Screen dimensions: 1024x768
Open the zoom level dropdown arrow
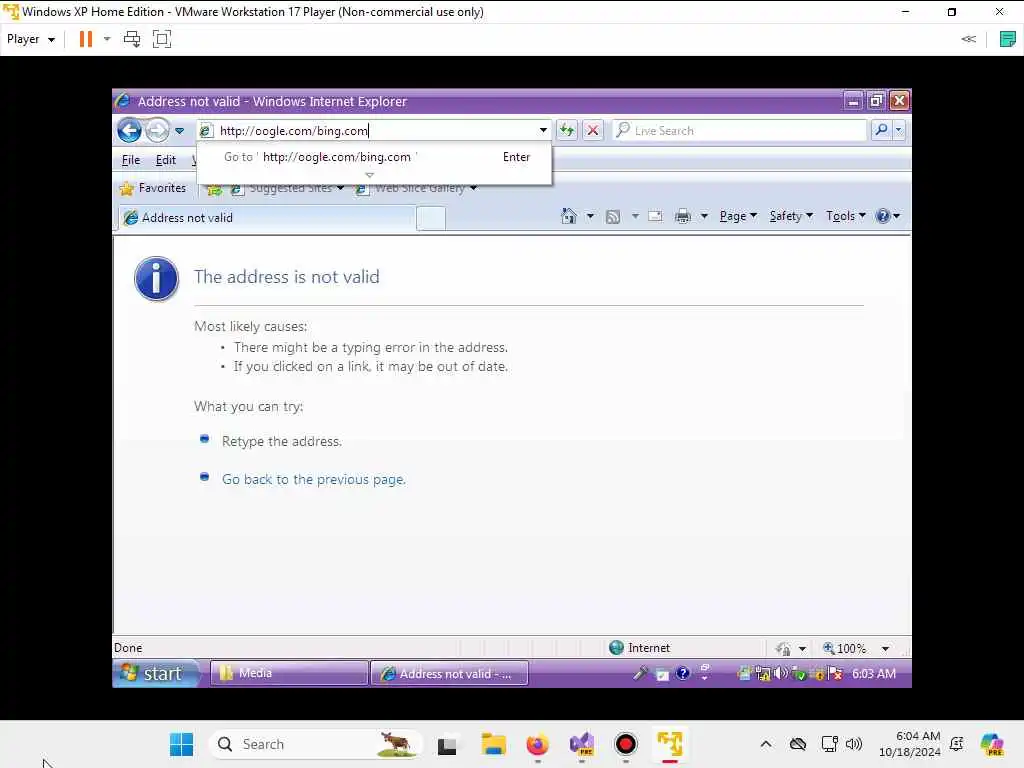[885, 648]
